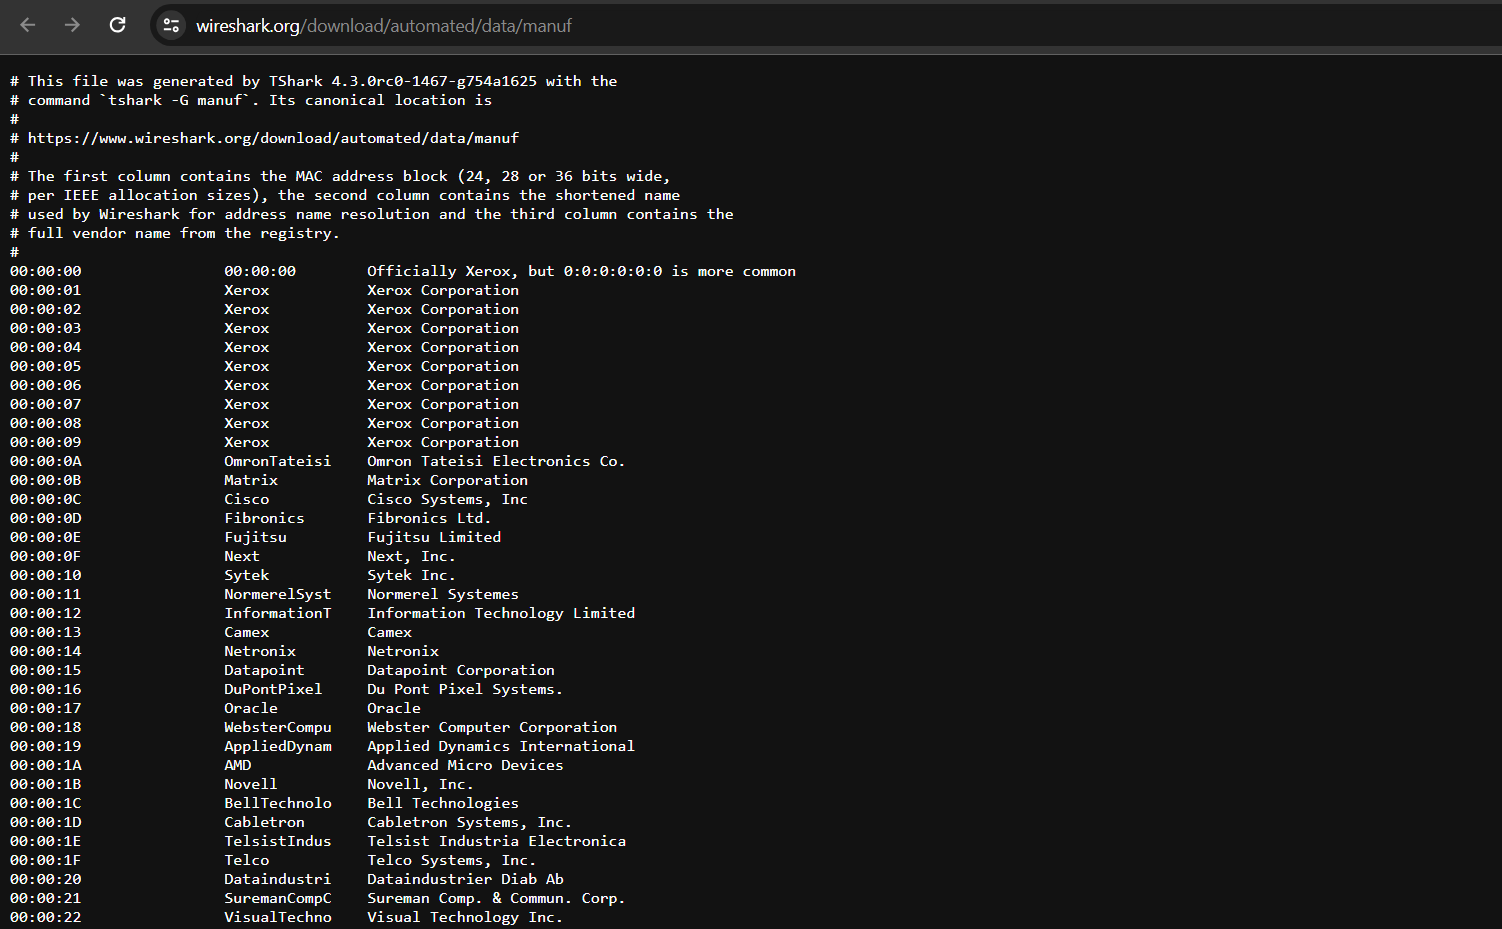Click the browser back arrow

tap(28, 25)
